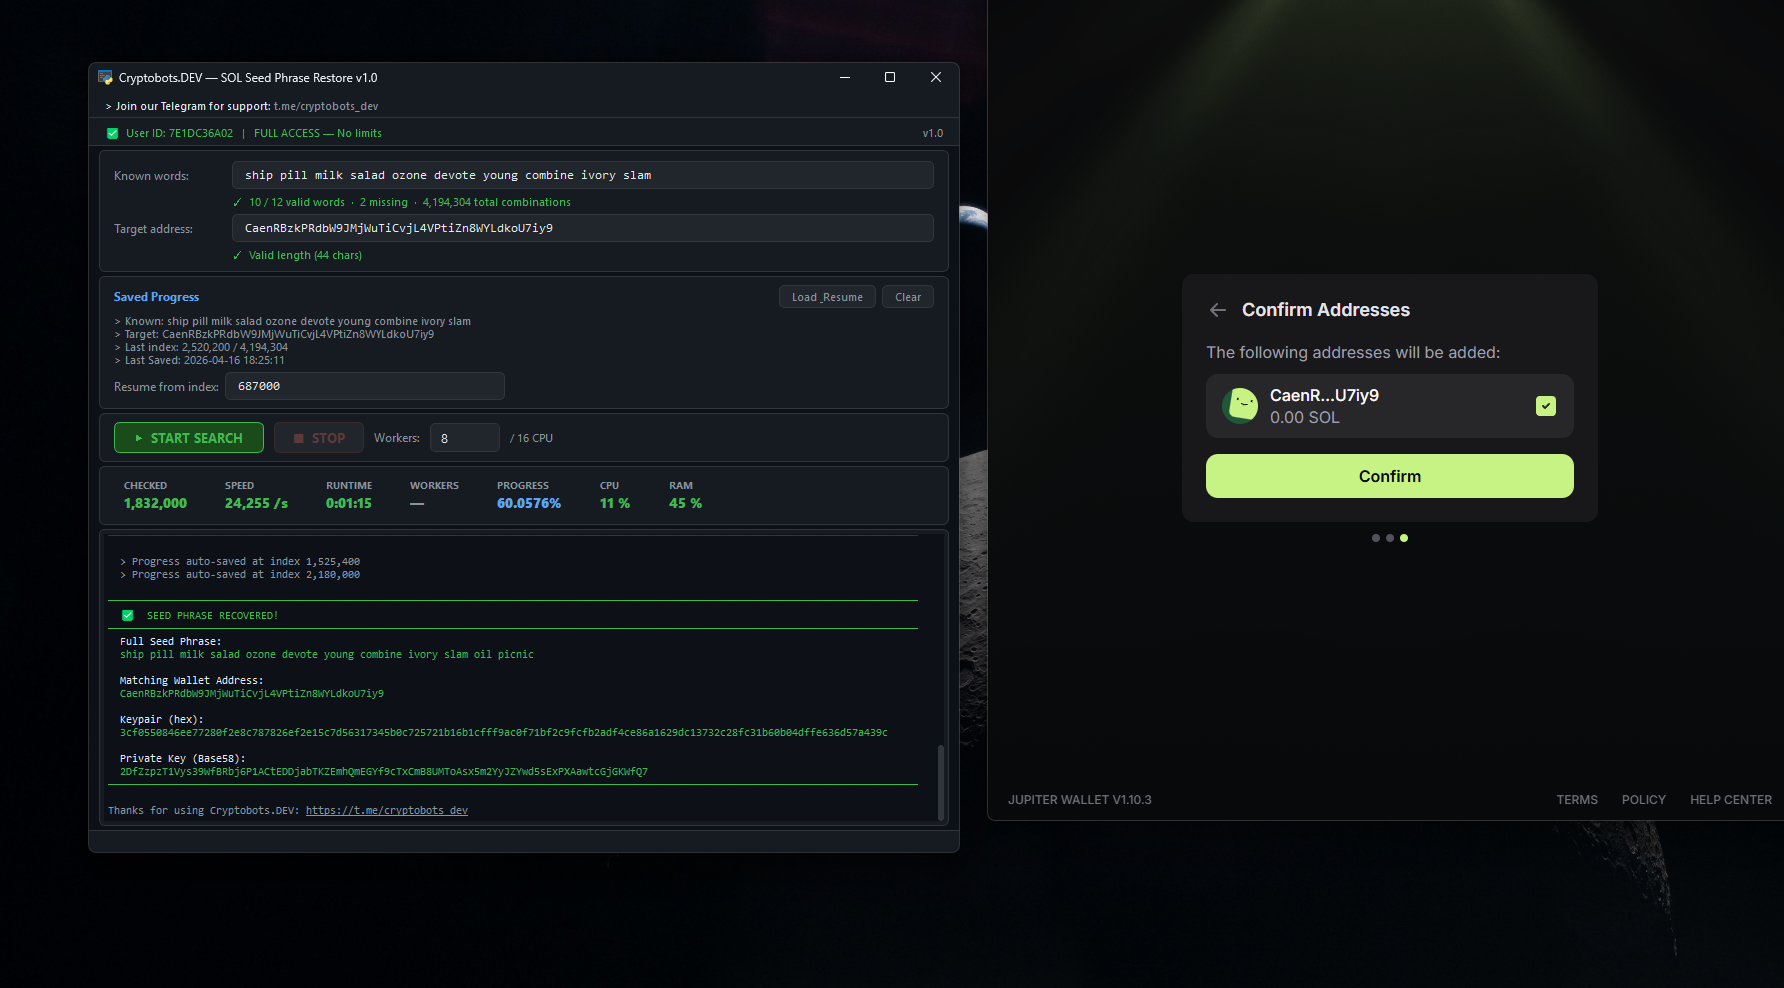
Task: Click the START SEARCH button
Action: click(189, 438)
